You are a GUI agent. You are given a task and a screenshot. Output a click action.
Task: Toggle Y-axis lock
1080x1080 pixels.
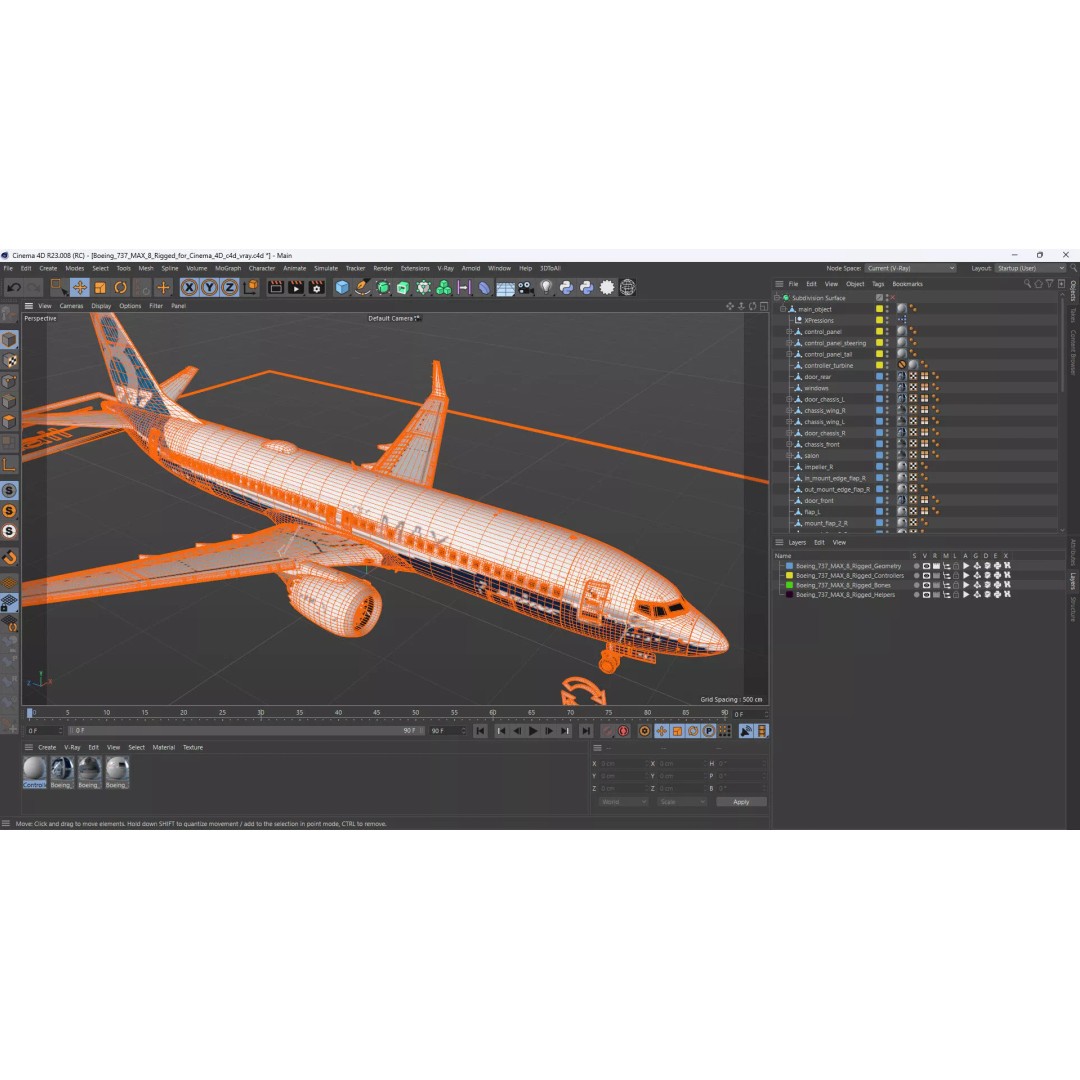[209, 288]
